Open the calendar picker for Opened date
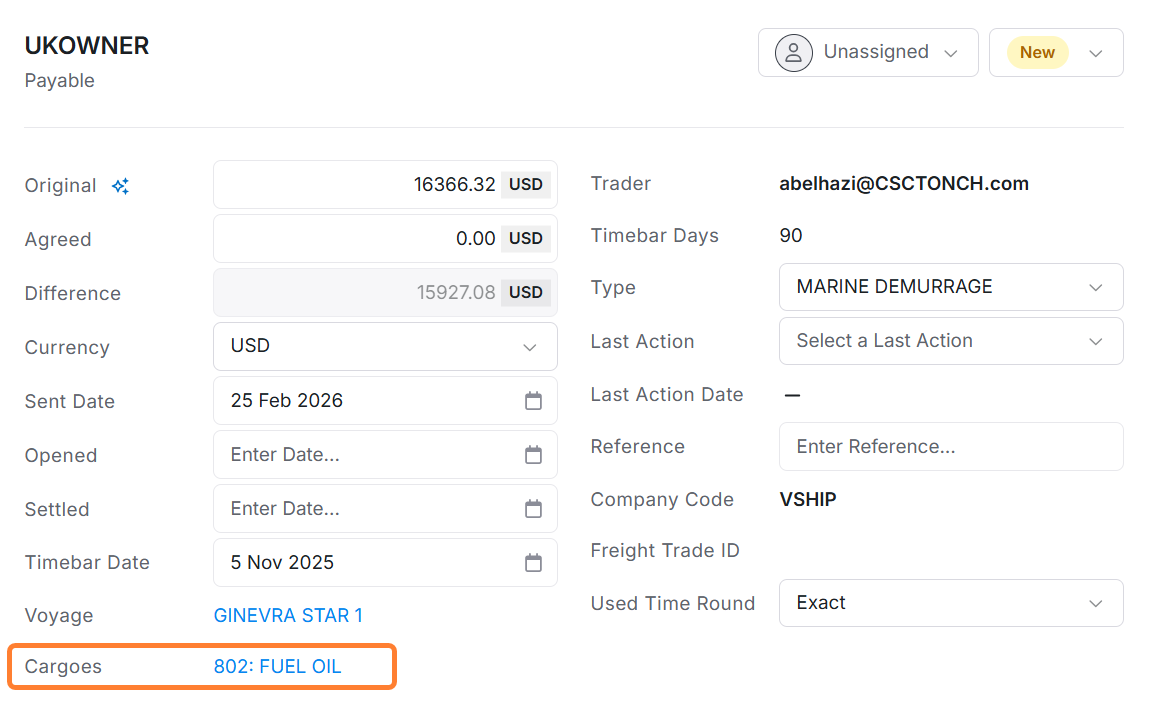 533,454
